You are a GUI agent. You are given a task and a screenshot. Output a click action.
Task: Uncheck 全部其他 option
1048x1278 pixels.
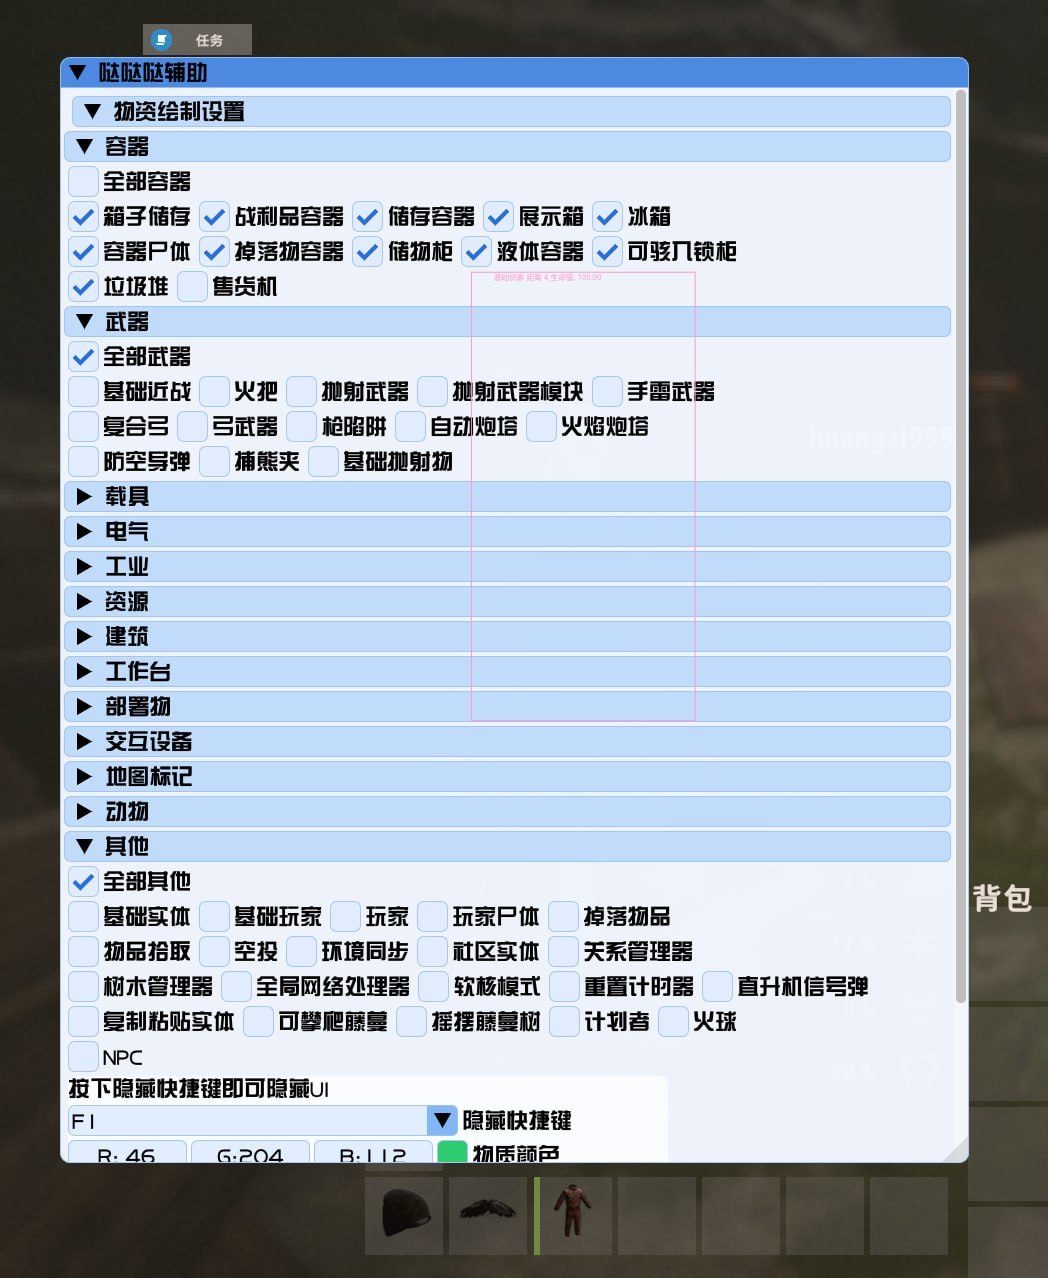click(83, 881)
